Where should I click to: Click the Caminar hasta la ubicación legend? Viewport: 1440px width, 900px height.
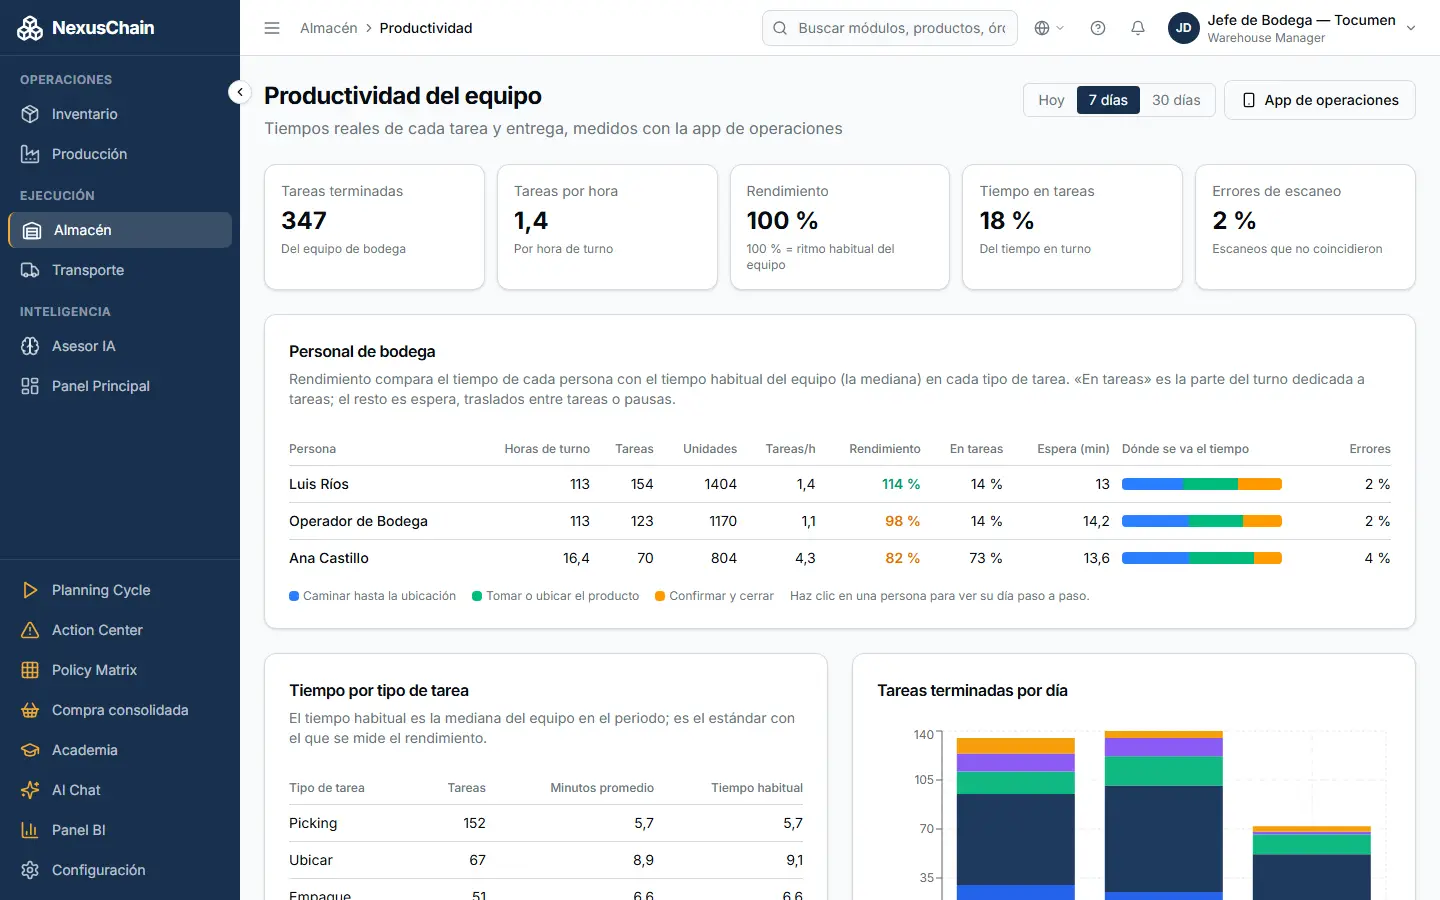click(x=372, y=596)
